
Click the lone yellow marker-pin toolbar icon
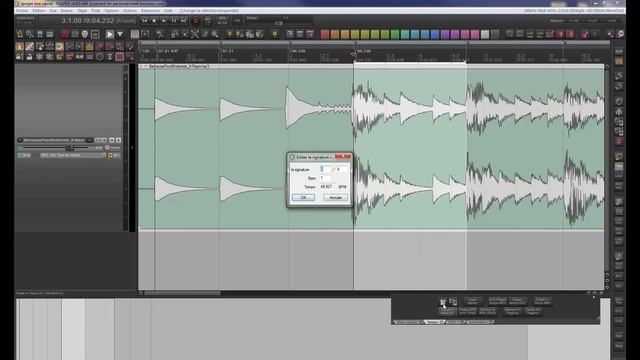pos(275,34)
